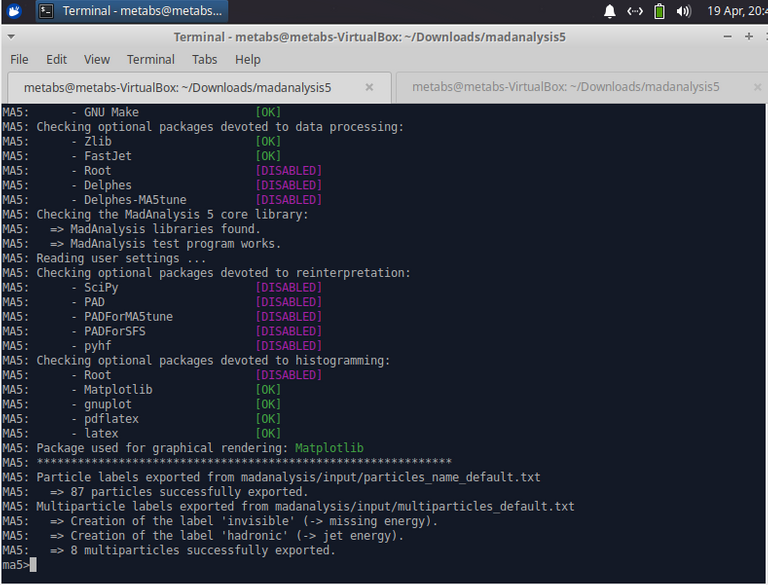Click the OK status next to gnuplot
The width and height of the screenshot is (768, 585).
click(268, 404)
